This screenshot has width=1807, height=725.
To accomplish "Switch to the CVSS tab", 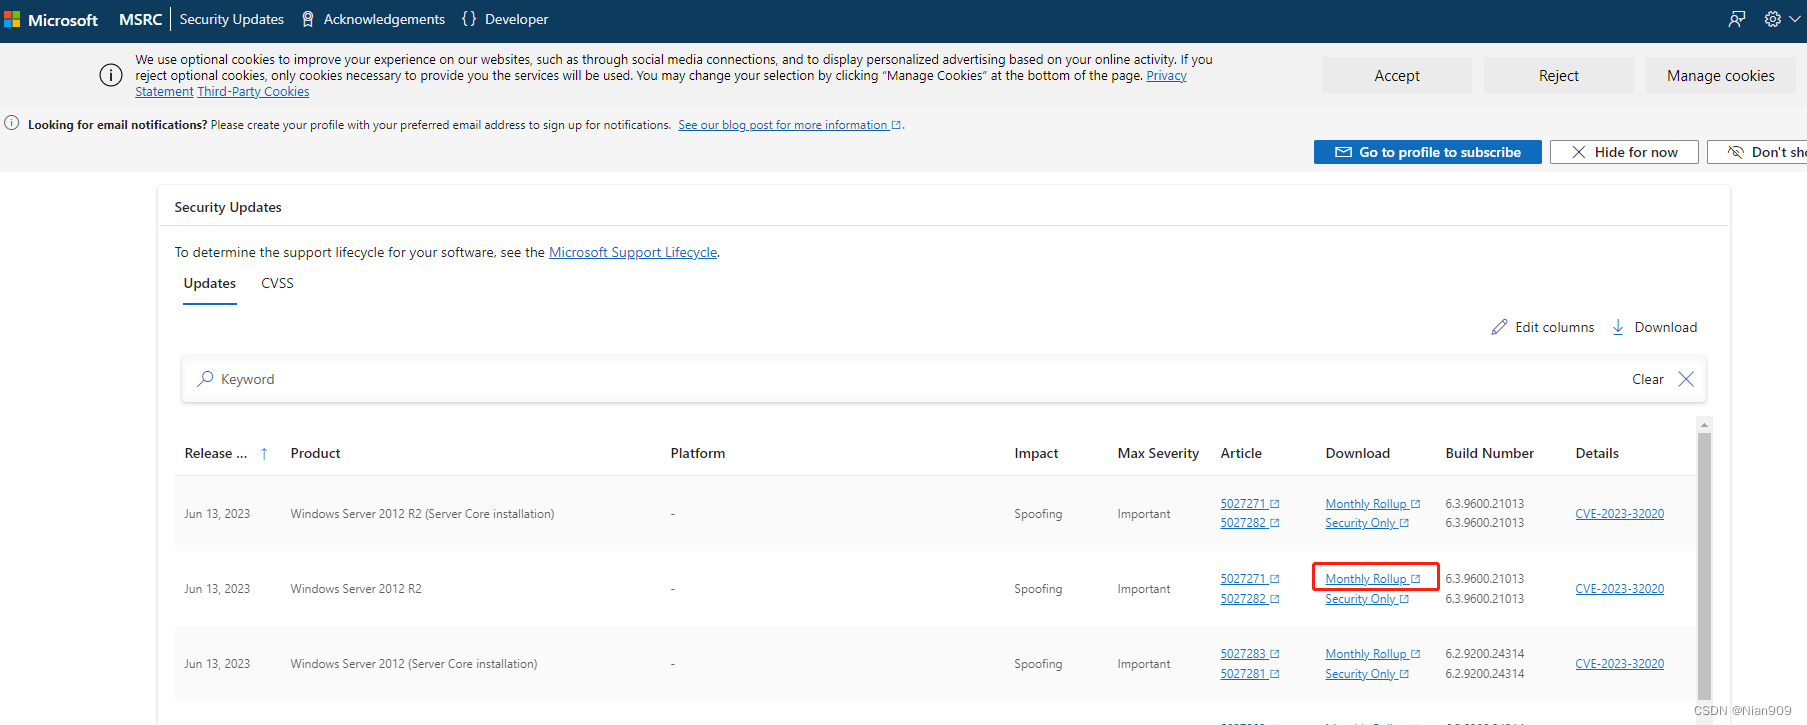I will (277, 284).
